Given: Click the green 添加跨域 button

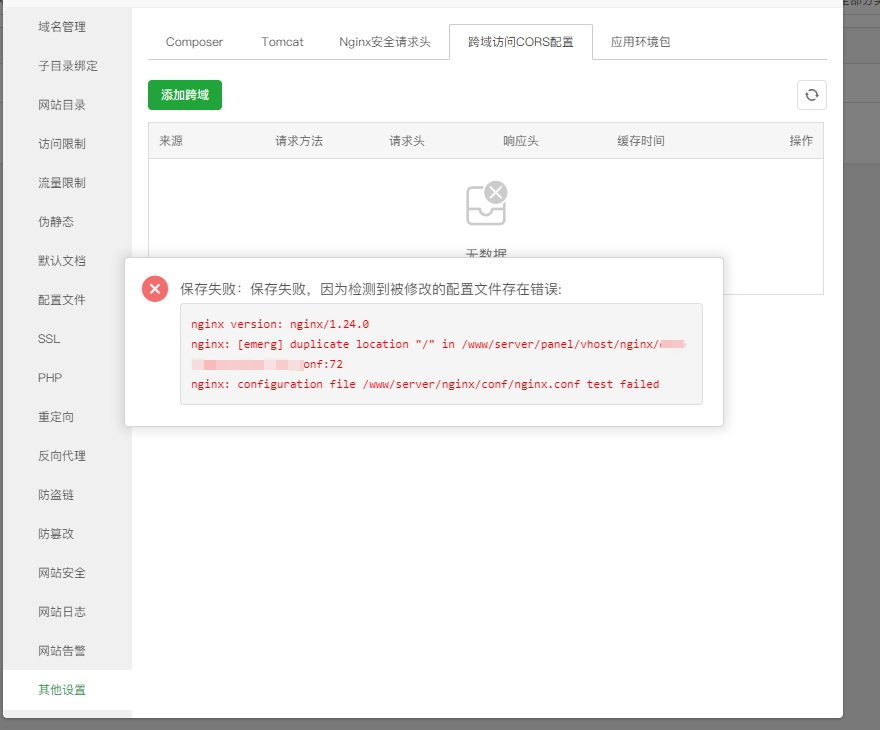Looking at the screenshot, I should pos(185,95).
